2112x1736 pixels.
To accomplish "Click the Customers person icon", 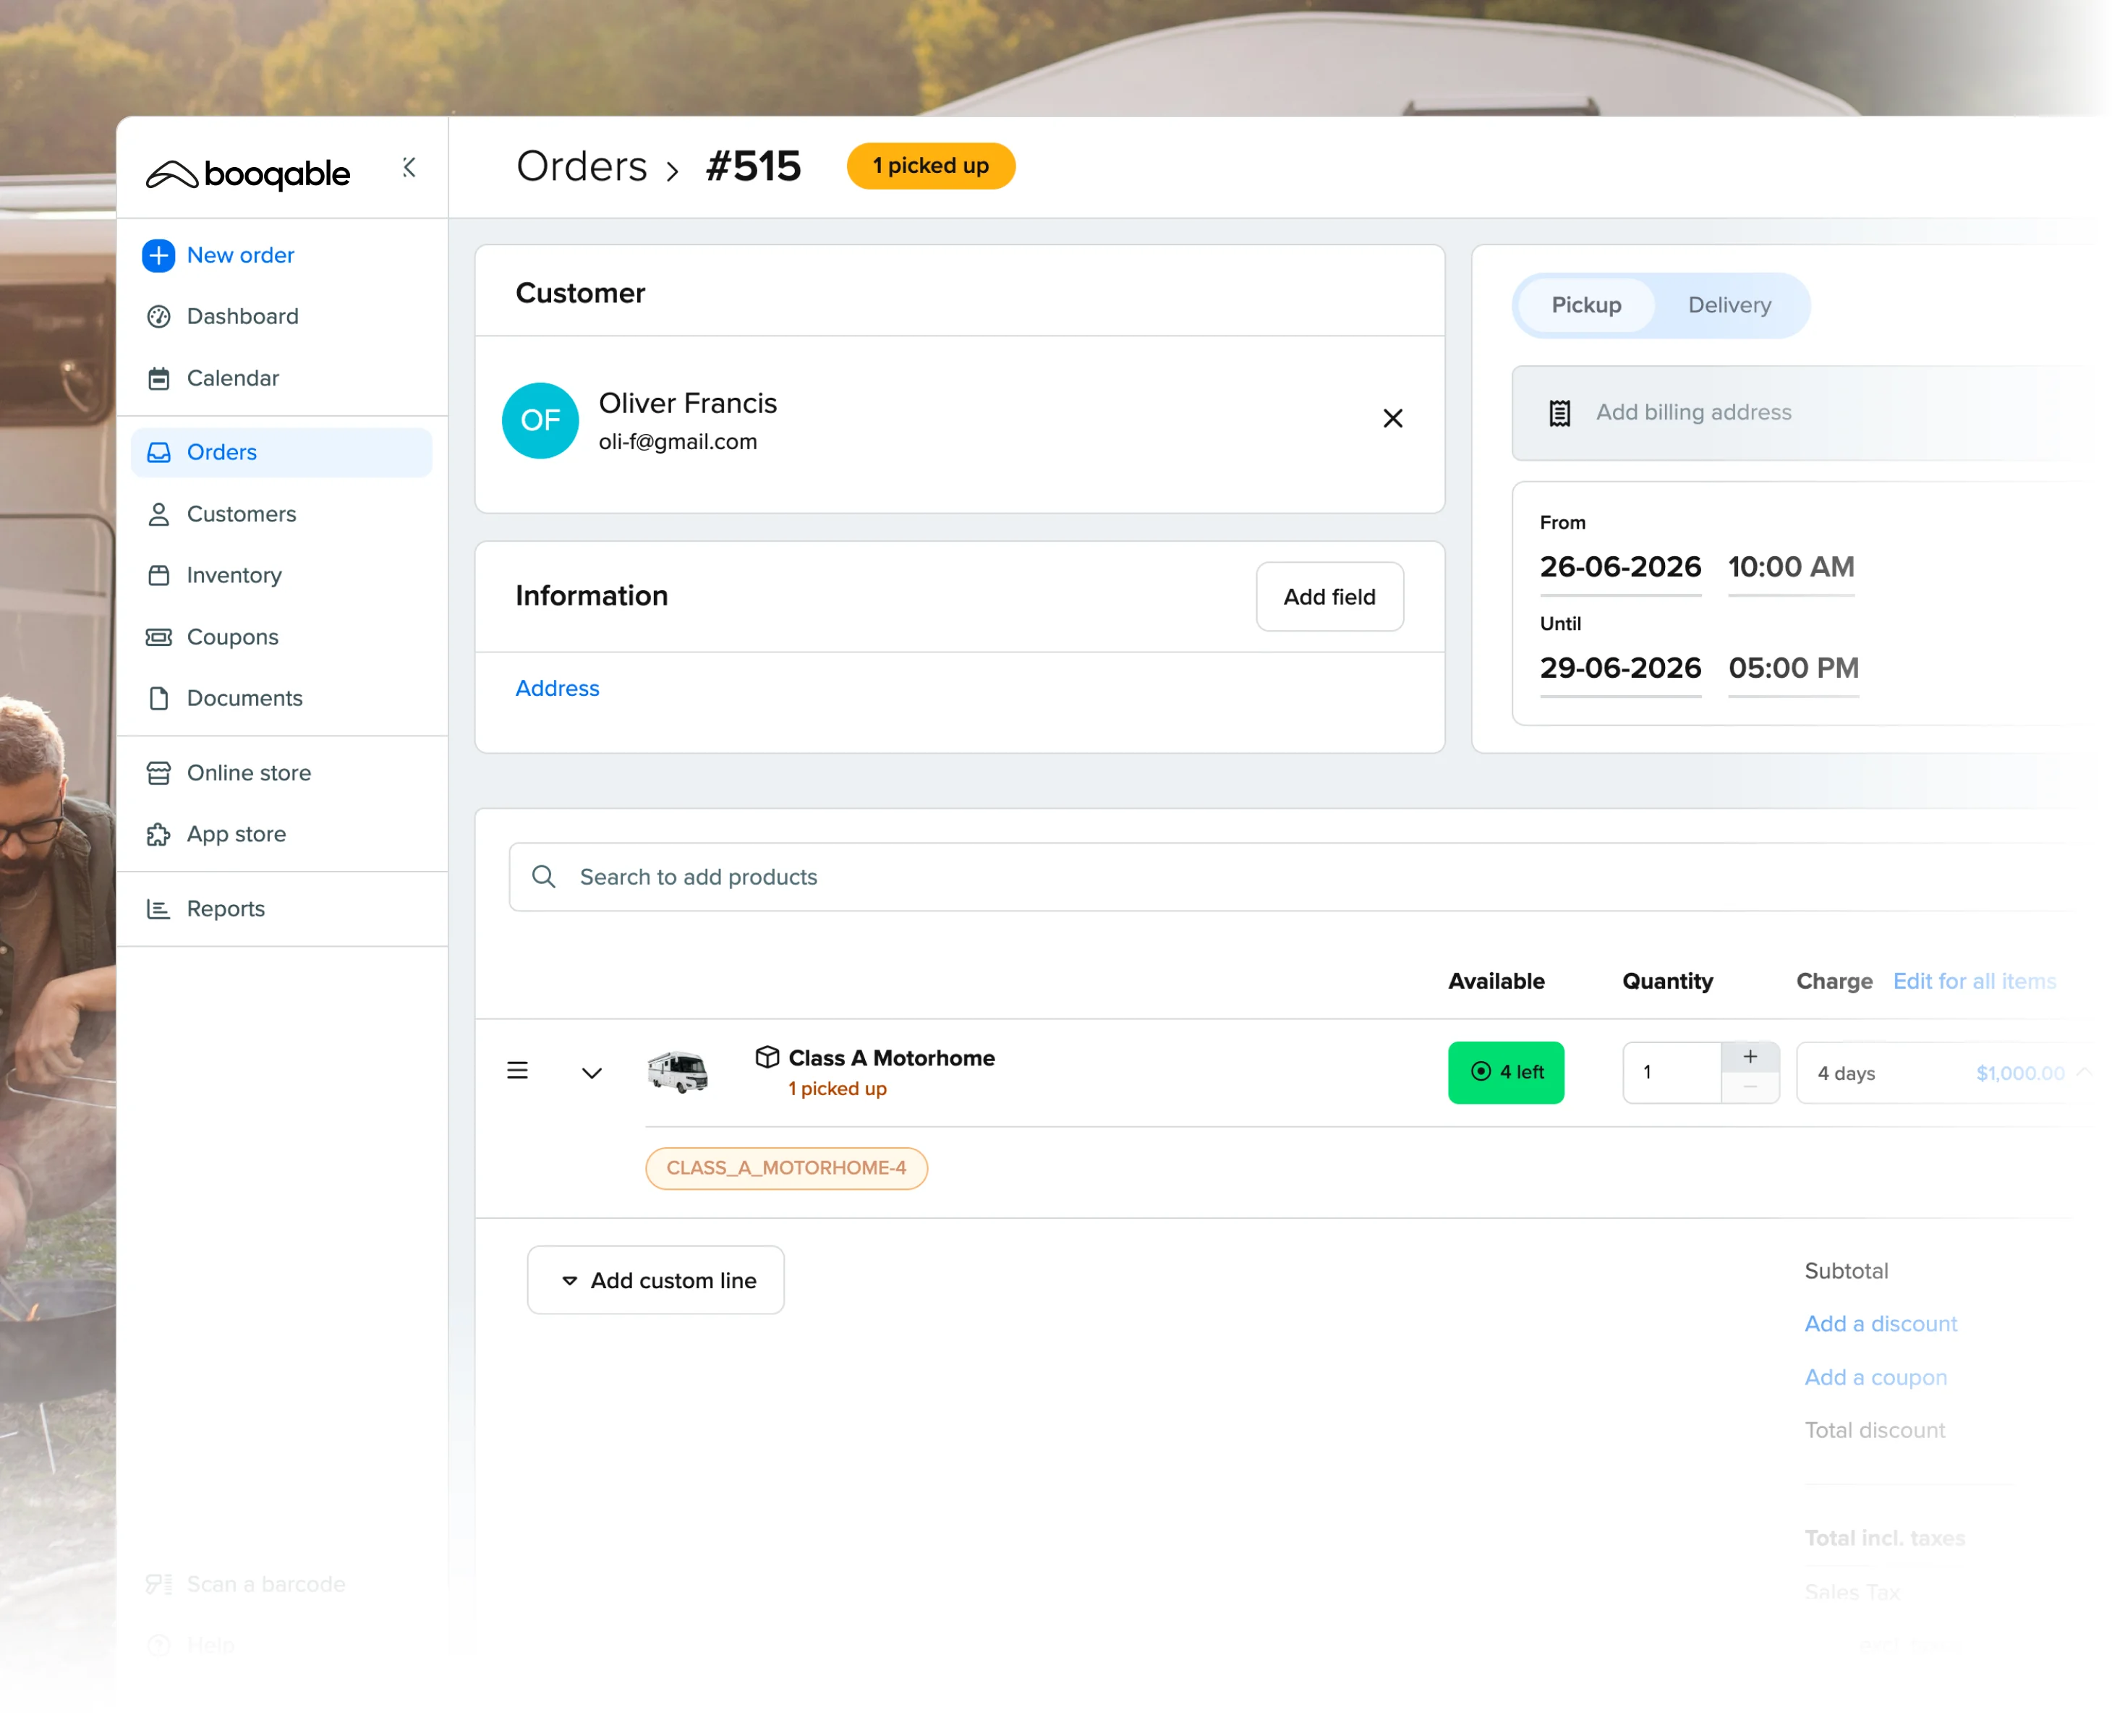I will (x=158, y=515).
